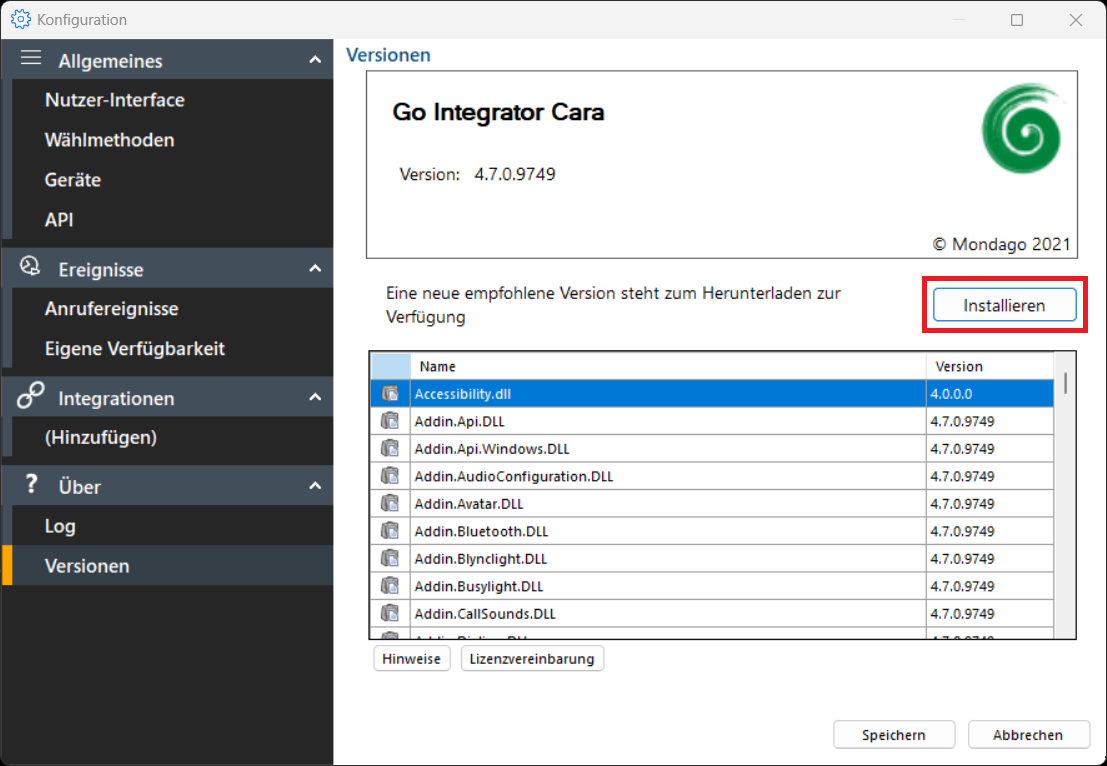Click the file icon beside Addin.Blynclight.DLL
The height and width of the screenshot is (766, 1107).
coord(390,558)
